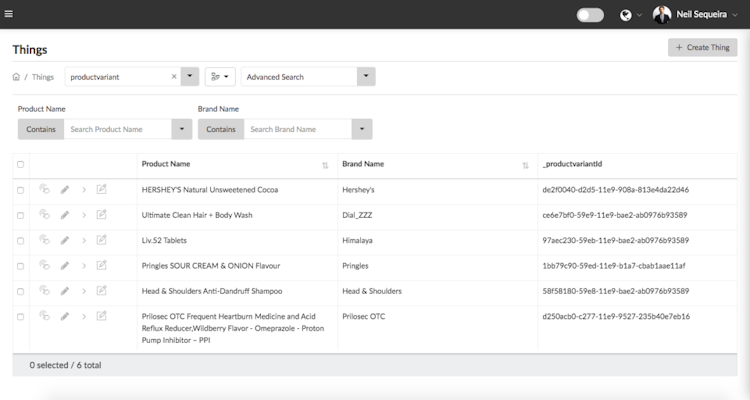The width and height of the screenshot is (750, 400).
Task: Click ID 1bb79c90-59ed-11e9-b1a7-cbab1aae11af
Action: 614,266
